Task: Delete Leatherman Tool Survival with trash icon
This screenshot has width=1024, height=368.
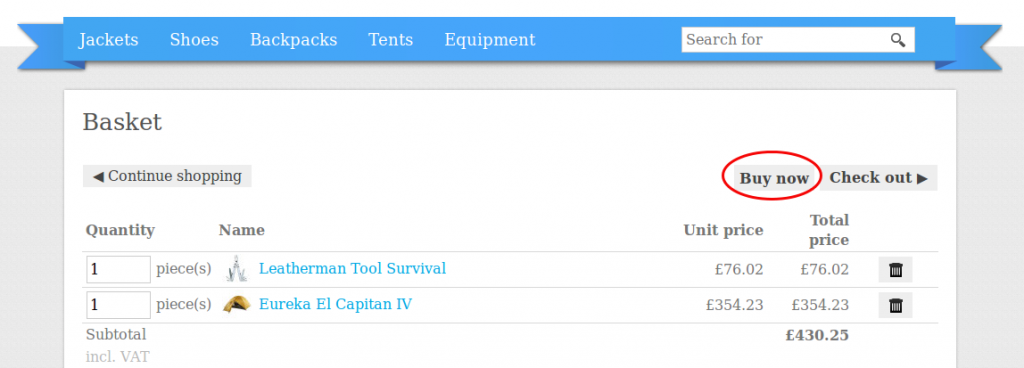Action: point(895,269)
